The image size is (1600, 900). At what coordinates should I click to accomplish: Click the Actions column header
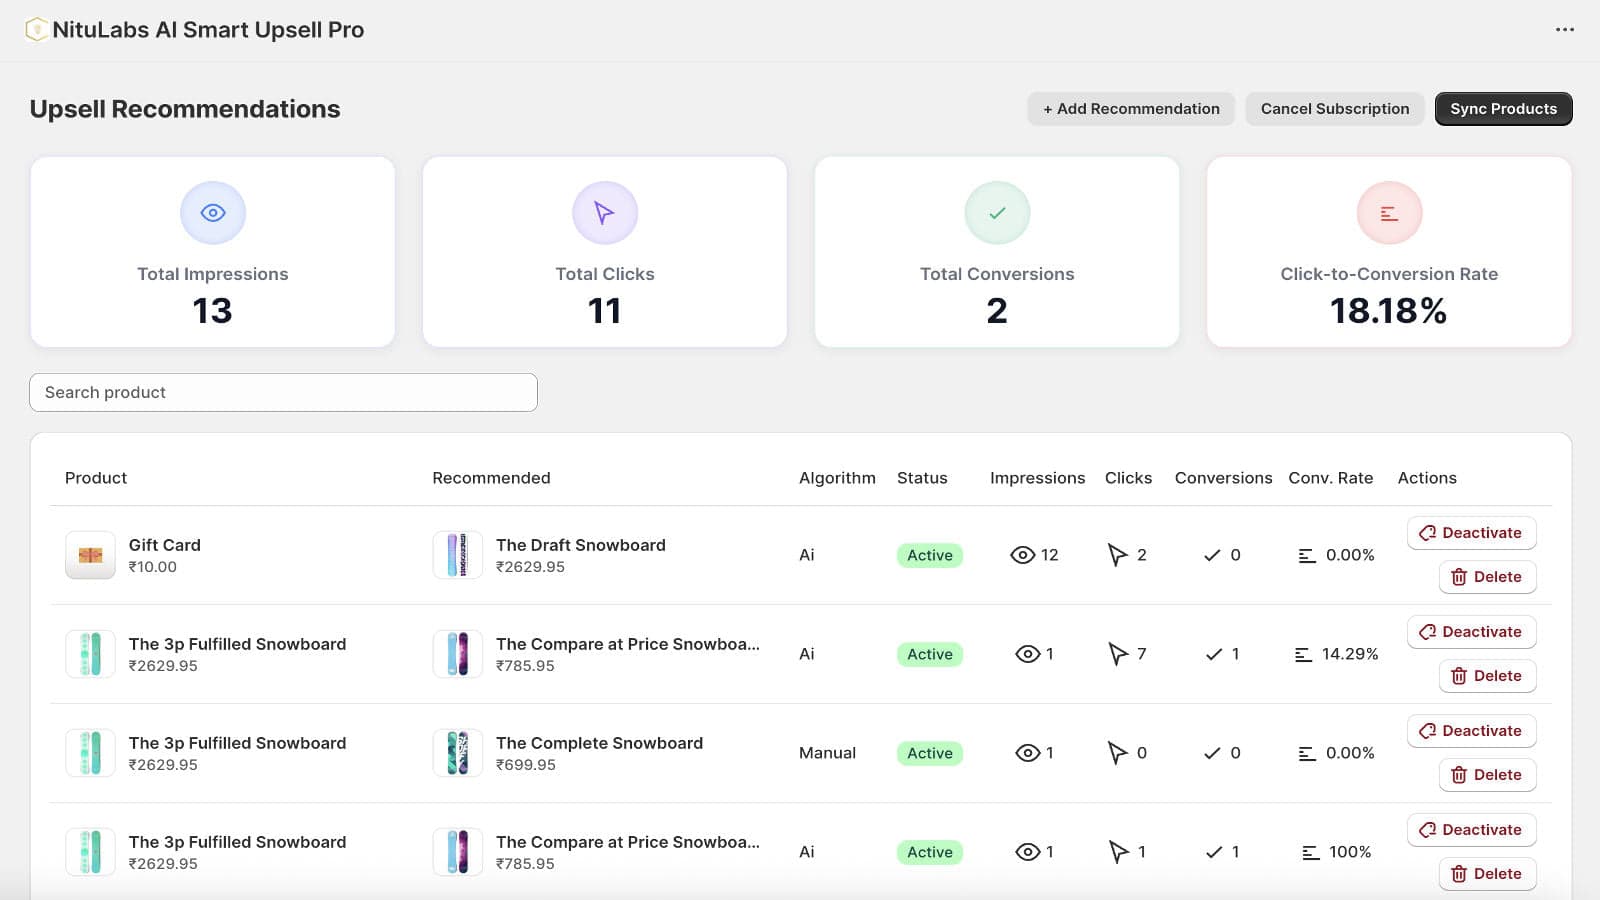[x=1427, y=478]
